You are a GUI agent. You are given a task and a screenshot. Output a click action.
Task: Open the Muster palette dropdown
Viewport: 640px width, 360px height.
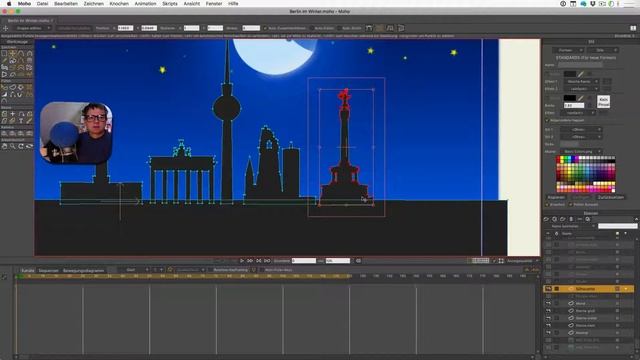(582, 151)
